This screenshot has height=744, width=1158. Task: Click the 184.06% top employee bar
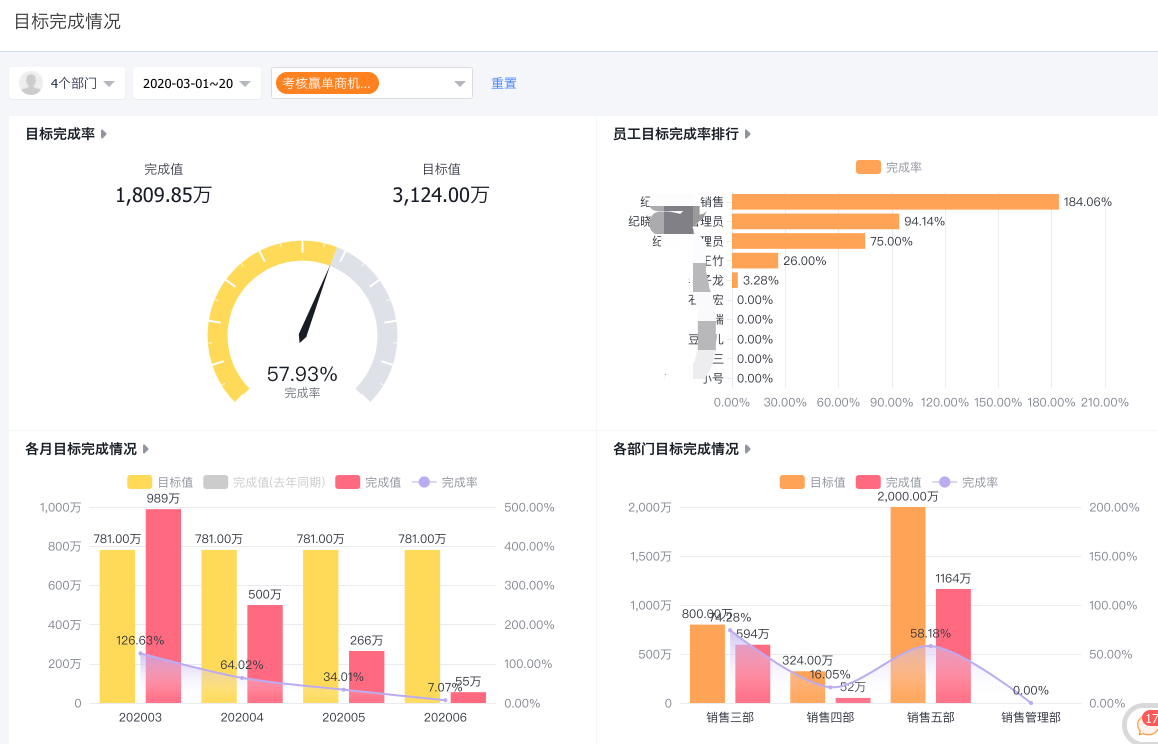895,202
